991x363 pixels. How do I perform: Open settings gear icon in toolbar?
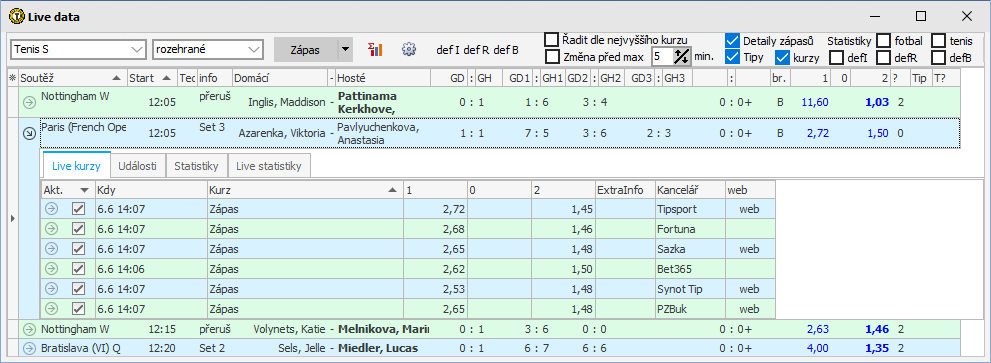coord(409,49)
